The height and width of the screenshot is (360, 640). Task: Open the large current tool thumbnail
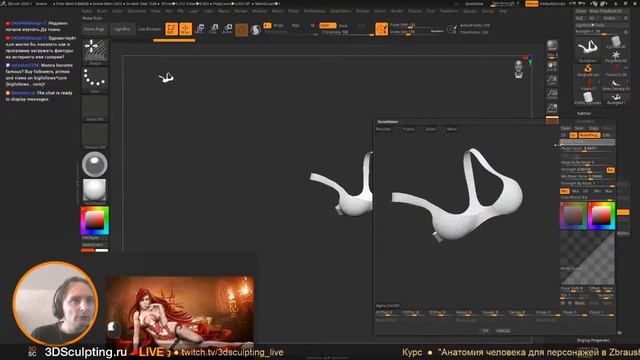(x=588, y=49)
